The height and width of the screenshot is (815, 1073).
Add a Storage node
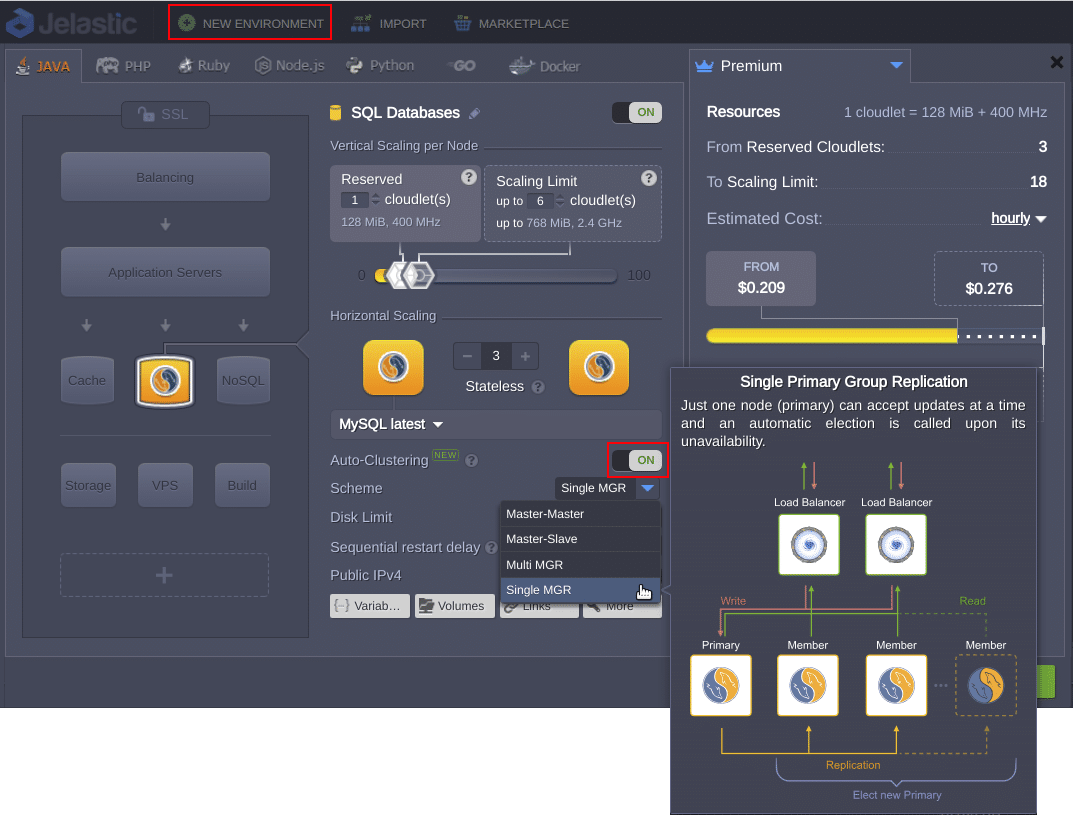click(88, 485)
